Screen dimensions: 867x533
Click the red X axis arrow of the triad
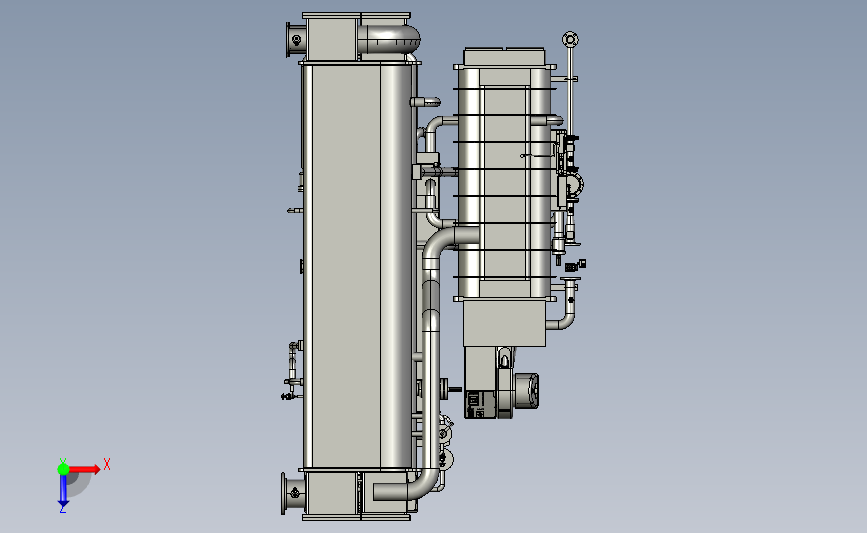[84, 469]
